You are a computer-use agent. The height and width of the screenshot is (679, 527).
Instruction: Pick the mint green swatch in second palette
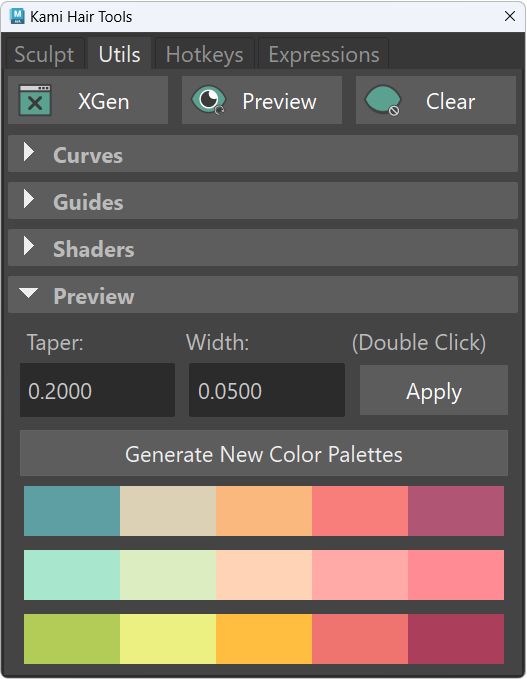pos(72,575)
